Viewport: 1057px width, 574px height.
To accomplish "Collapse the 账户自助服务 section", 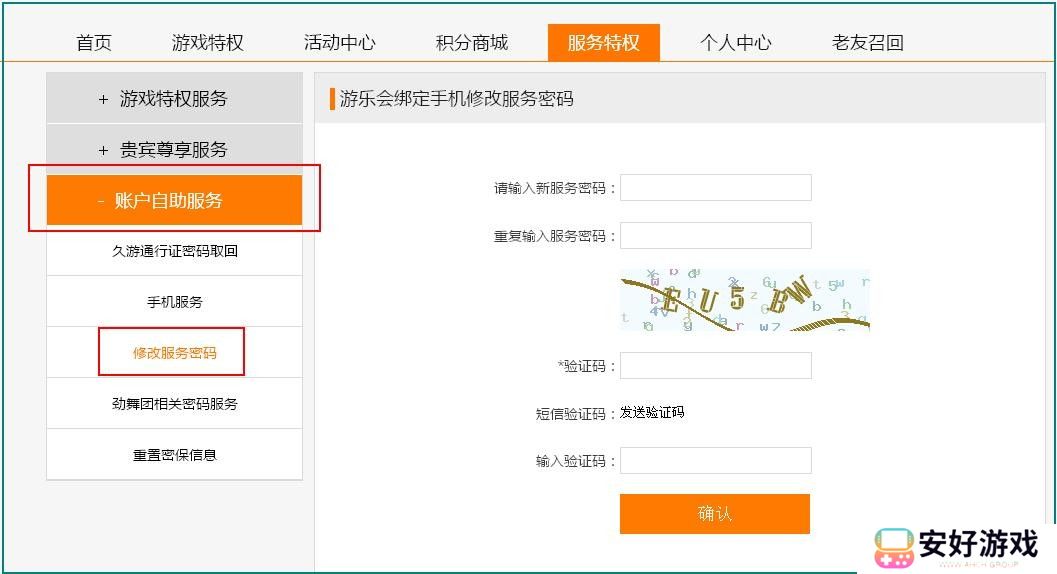I will pos(174,200).
